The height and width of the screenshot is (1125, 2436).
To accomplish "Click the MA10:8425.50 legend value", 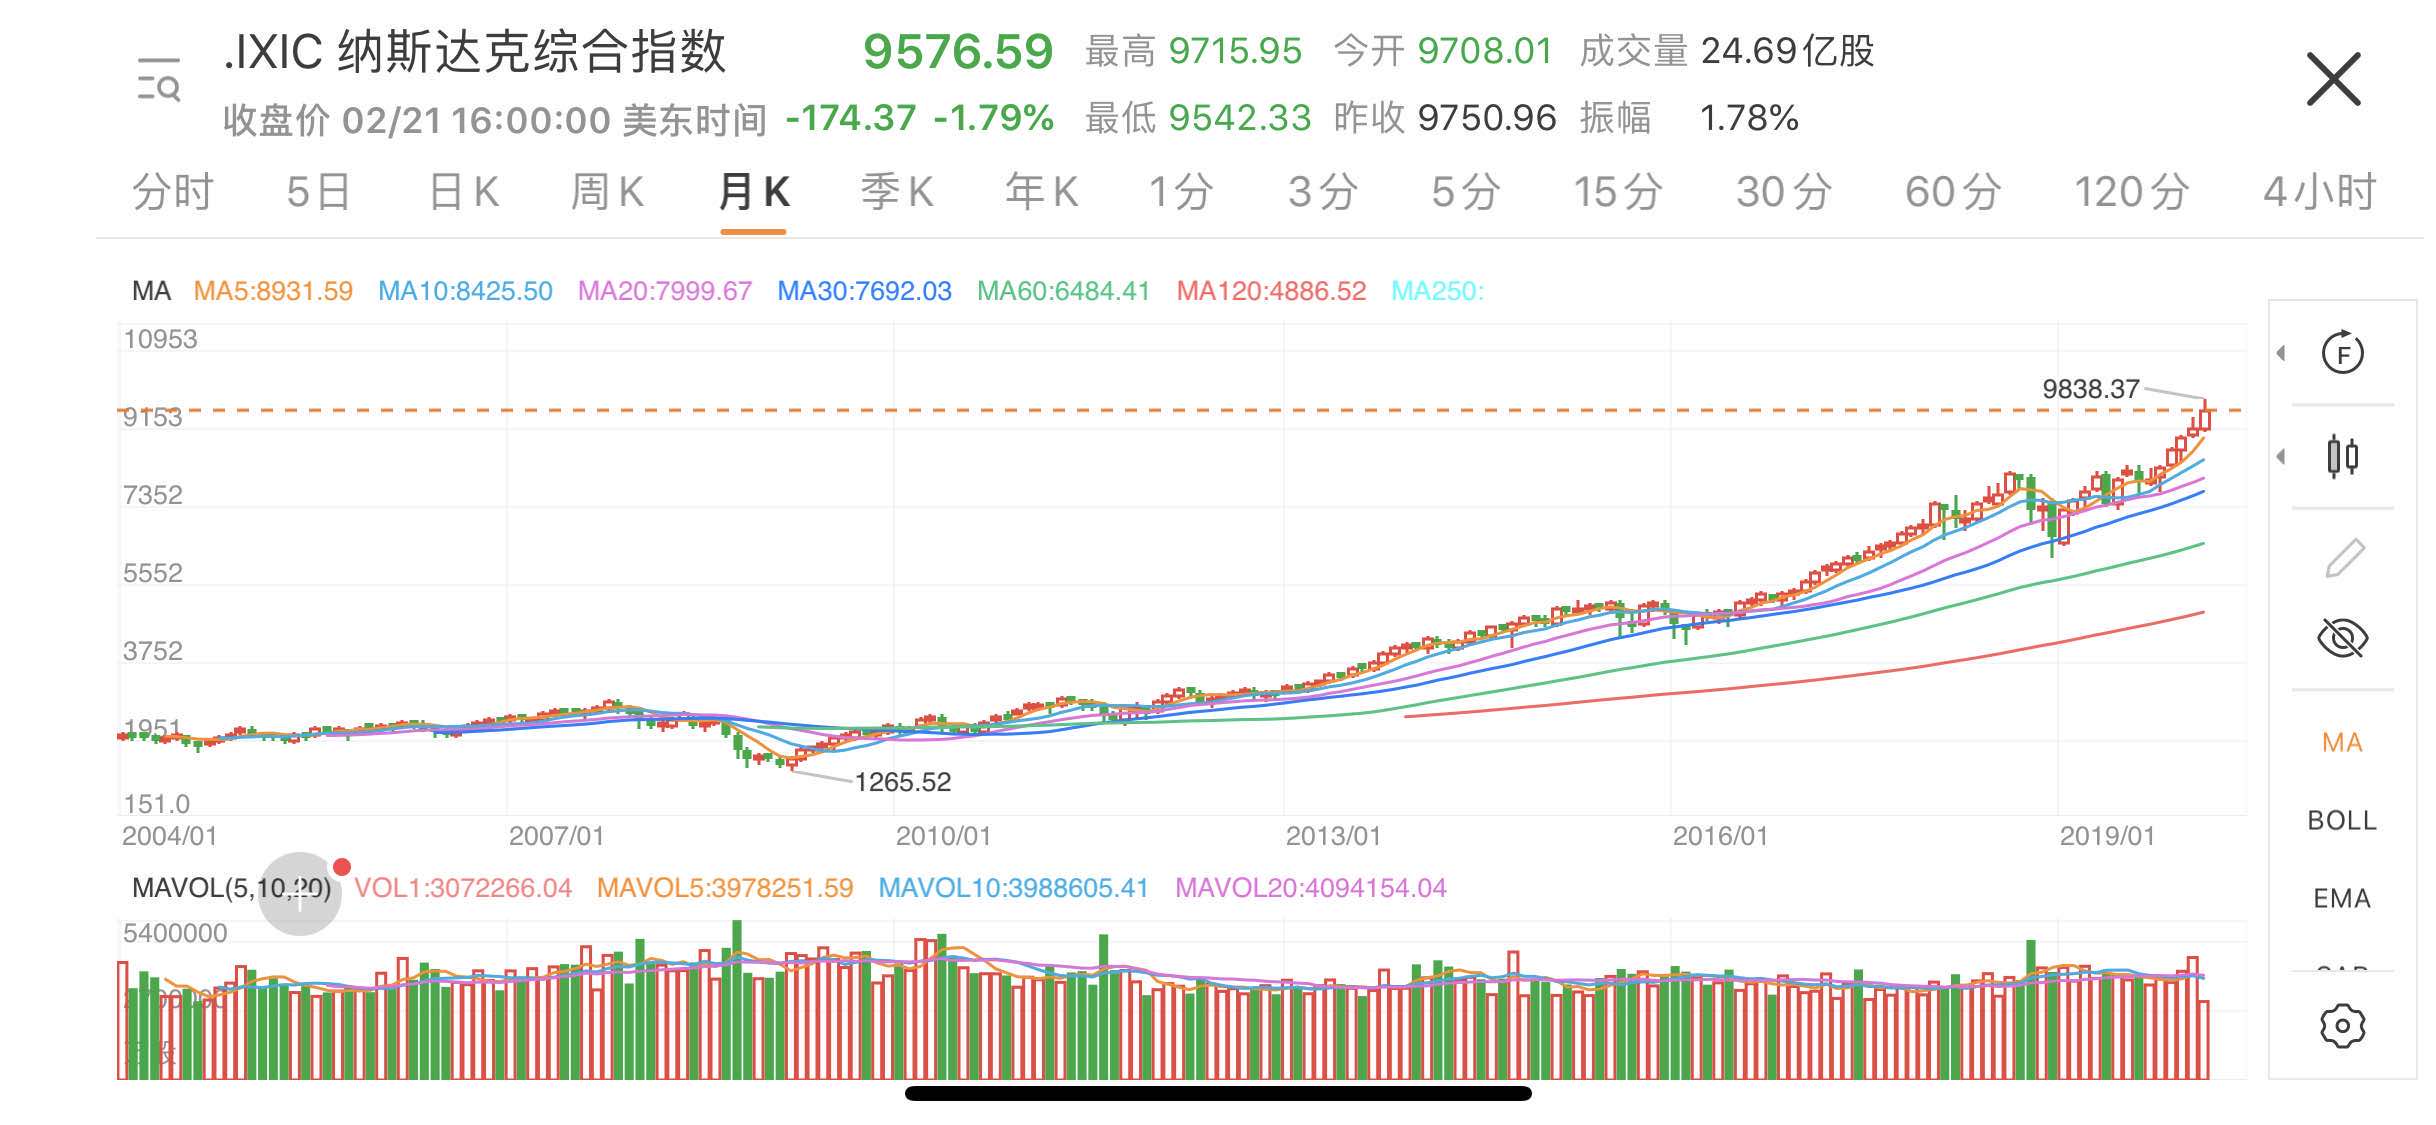I will [x=465, y=291].
